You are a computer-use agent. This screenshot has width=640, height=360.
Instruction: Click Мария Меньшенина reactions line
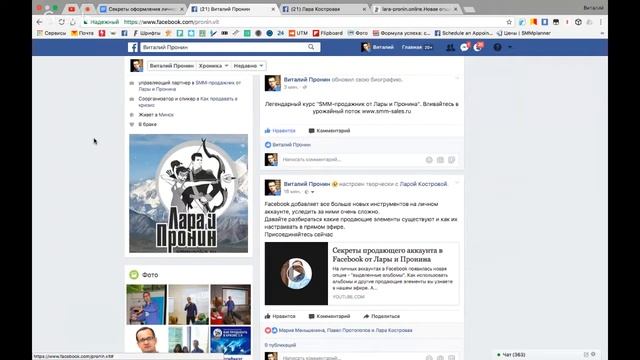coord(345,330)
